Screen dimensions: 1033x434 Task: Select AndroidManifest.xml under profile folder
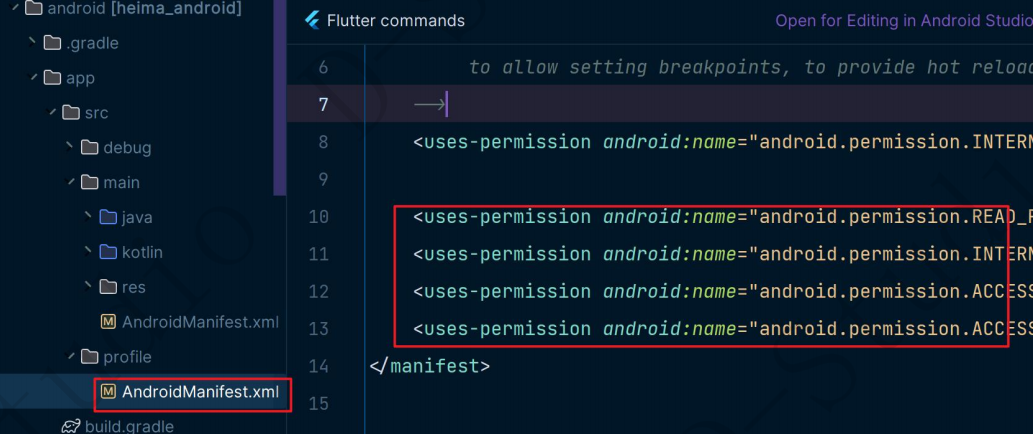[x=200, y=392]
